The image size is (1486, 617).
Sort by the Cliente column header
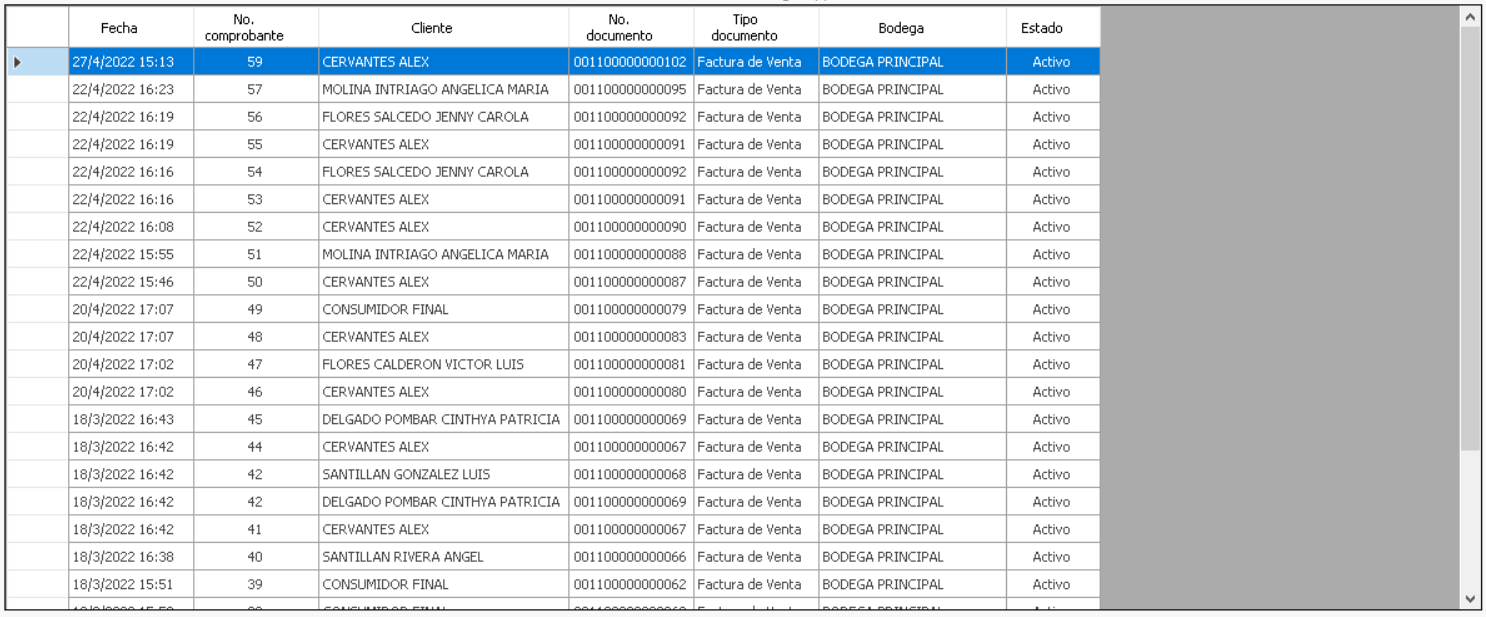coord(432,28)
